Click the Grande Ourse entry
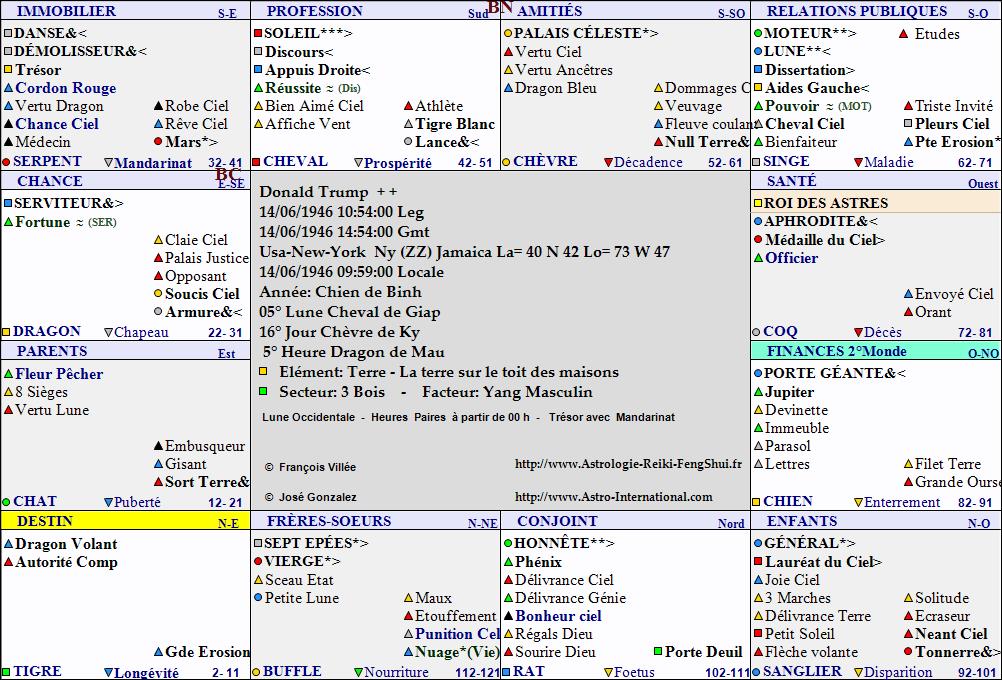The width and height of the screenshot is (1002, 680). pyautogui.click(x=957, y=482)
